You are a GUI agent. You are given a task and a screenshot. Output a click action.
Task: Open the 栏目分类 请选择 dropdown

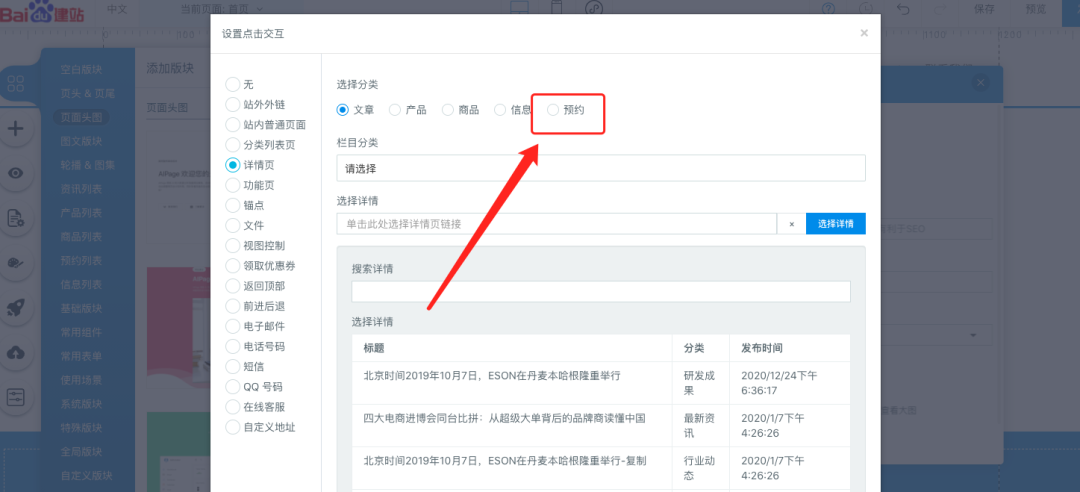click(x=601, y=168)
